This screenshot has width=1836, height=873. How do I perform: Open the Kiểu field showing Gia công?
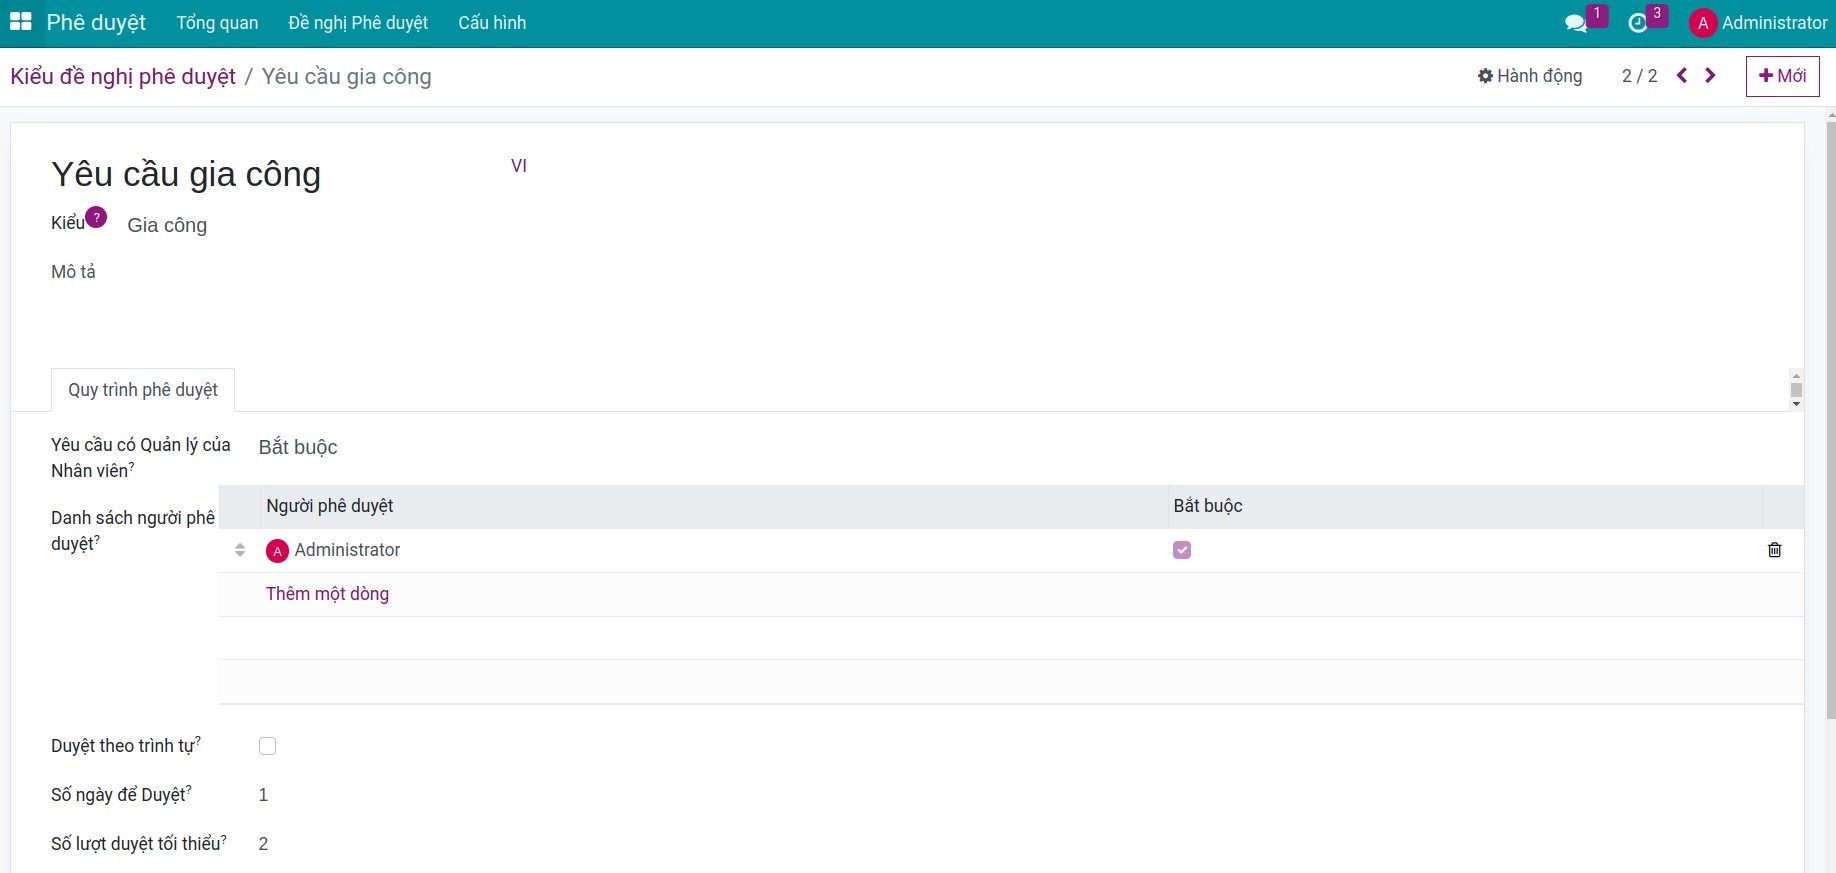(x=167, y=225)
